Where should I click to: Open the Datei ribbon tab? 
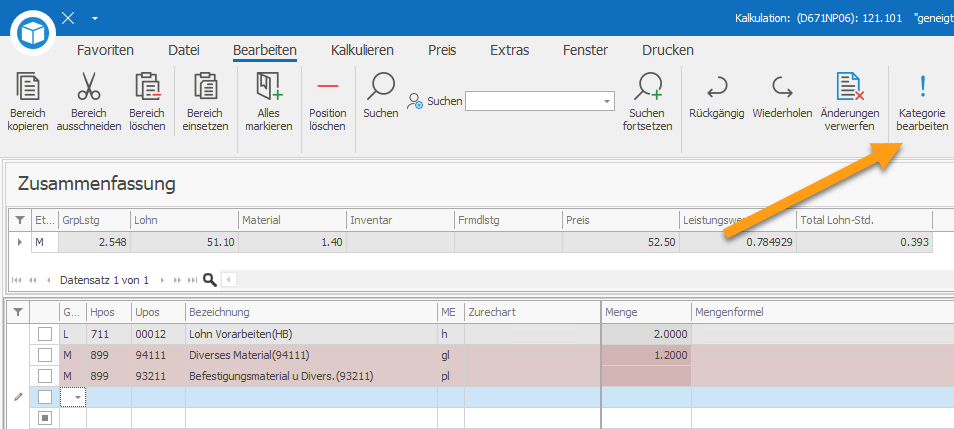coord(184,51)
